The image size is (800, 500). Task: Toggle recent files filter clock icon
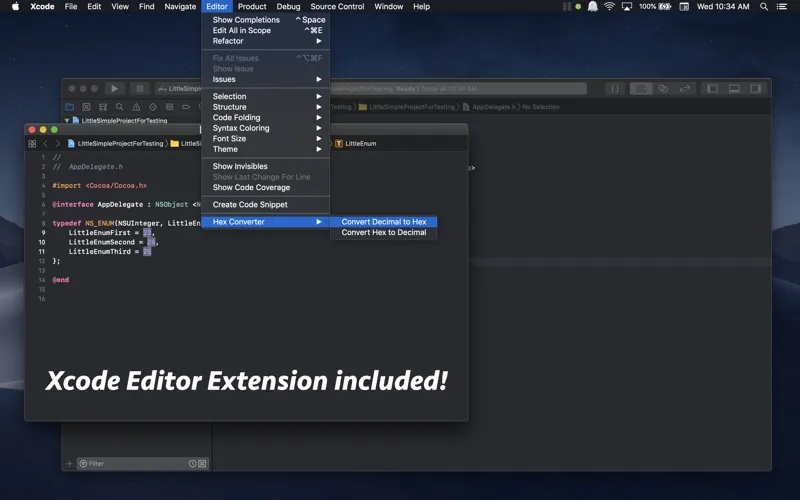[x=192, y=464]
